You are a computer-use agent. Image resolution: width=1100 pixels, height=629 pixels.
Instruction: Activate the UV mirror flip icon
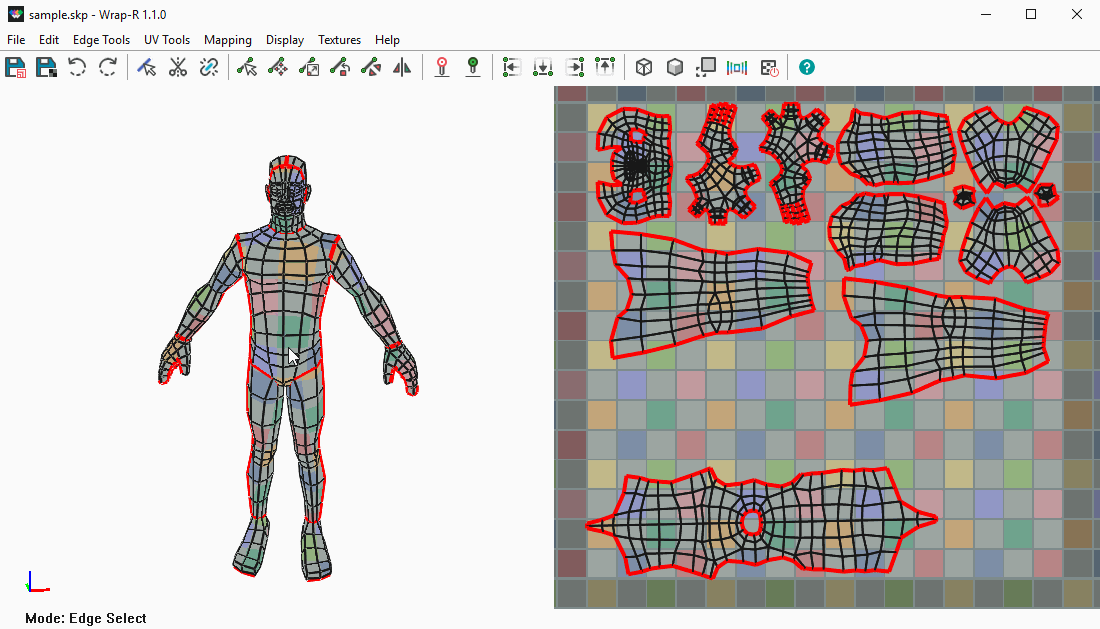(x=402, y=67)
